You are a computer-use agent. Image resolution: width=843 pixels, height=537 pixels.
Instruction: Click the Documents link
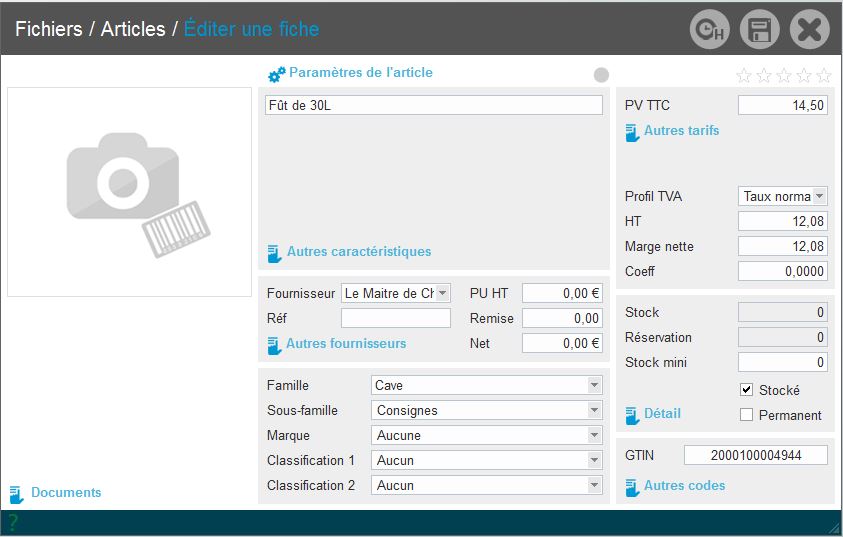point(65,492)
